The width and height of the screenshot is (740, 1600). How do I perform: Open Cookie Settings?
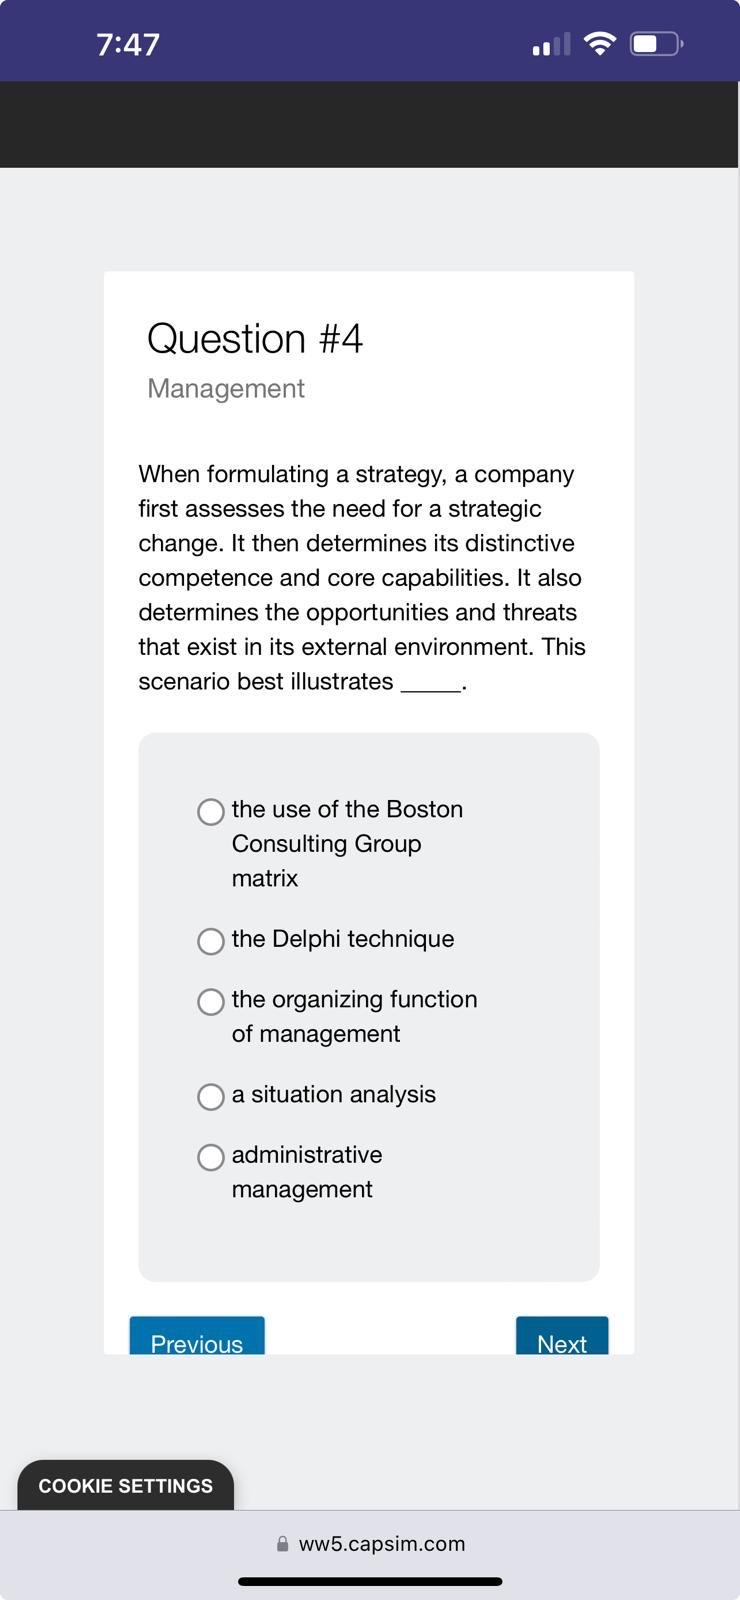[x=124, y=1485]
